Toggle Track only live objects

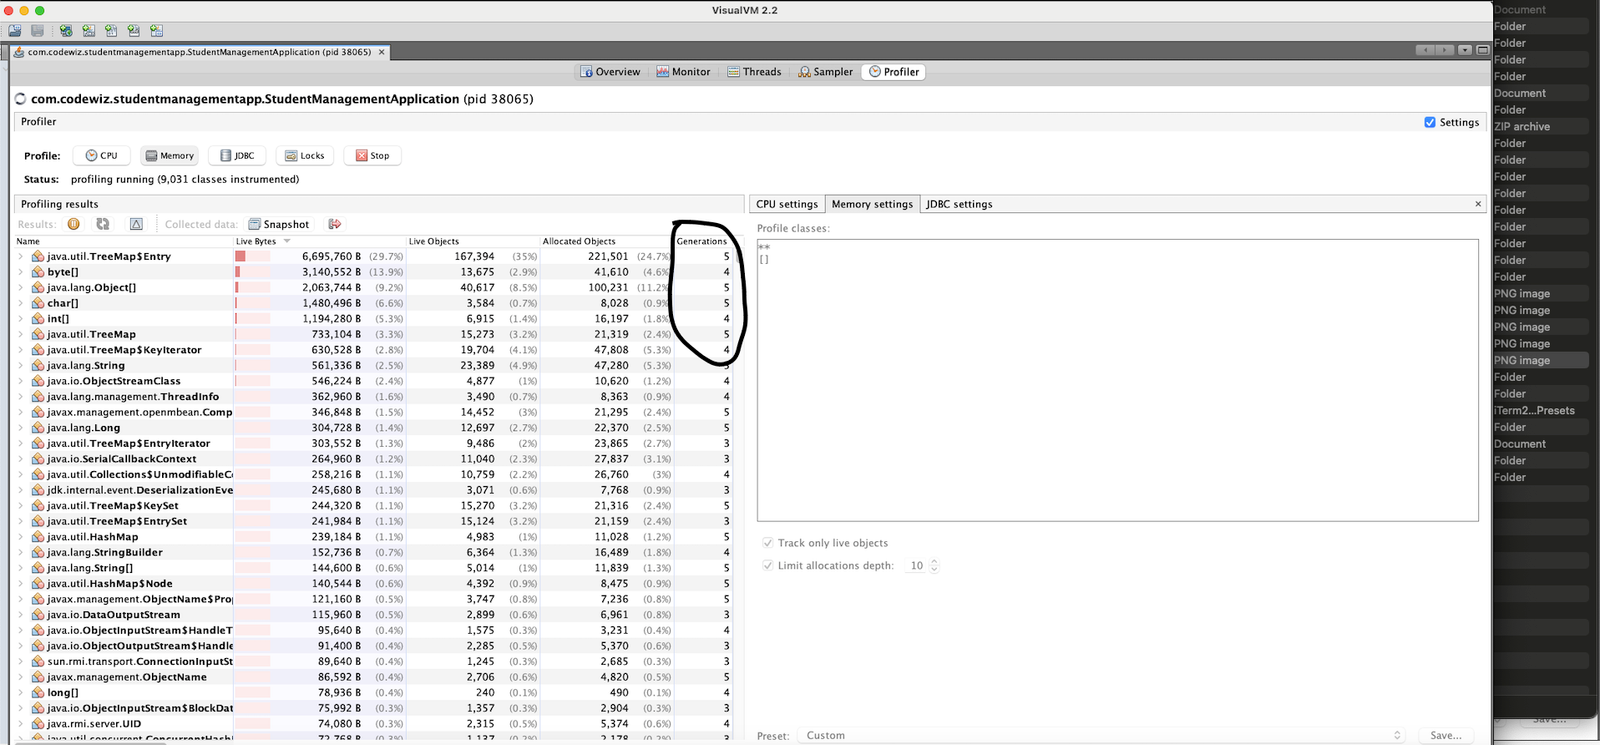(768, 543)
